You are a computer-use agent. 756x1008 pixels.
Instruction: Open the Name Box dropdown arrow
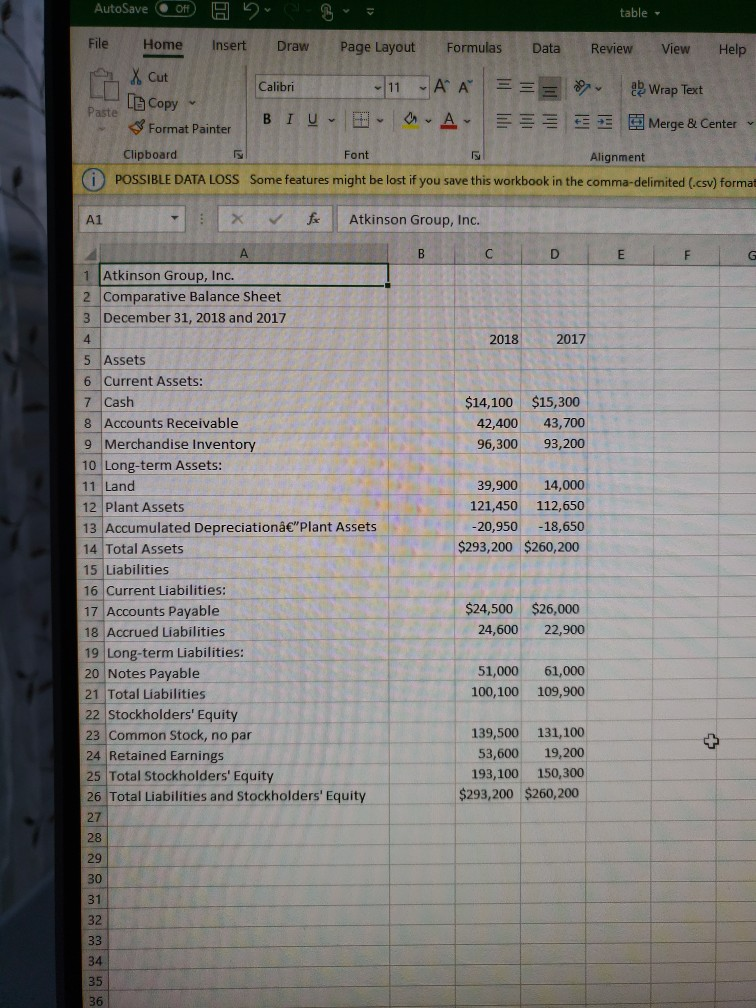click(174, 219)
